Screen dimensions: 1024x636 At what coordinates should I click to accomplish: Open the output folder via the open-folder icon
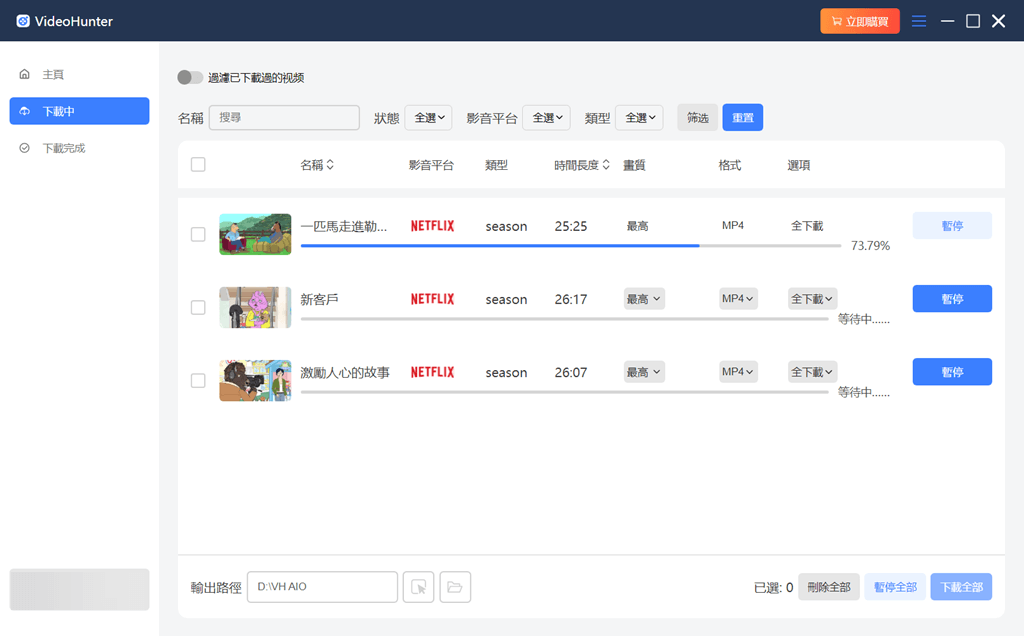pyautogui.click(x=455, y=587)
